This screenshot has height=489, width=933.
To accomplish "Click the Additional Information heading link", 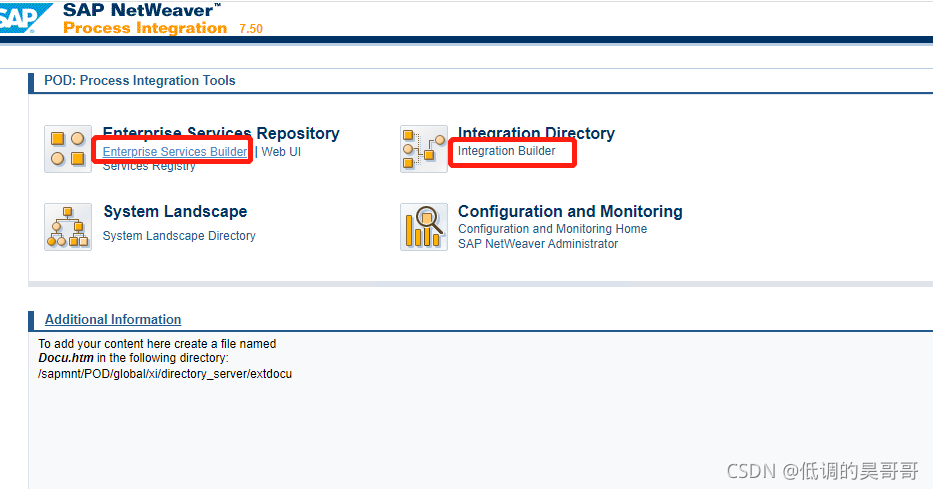I will click(x=113, y=319).
